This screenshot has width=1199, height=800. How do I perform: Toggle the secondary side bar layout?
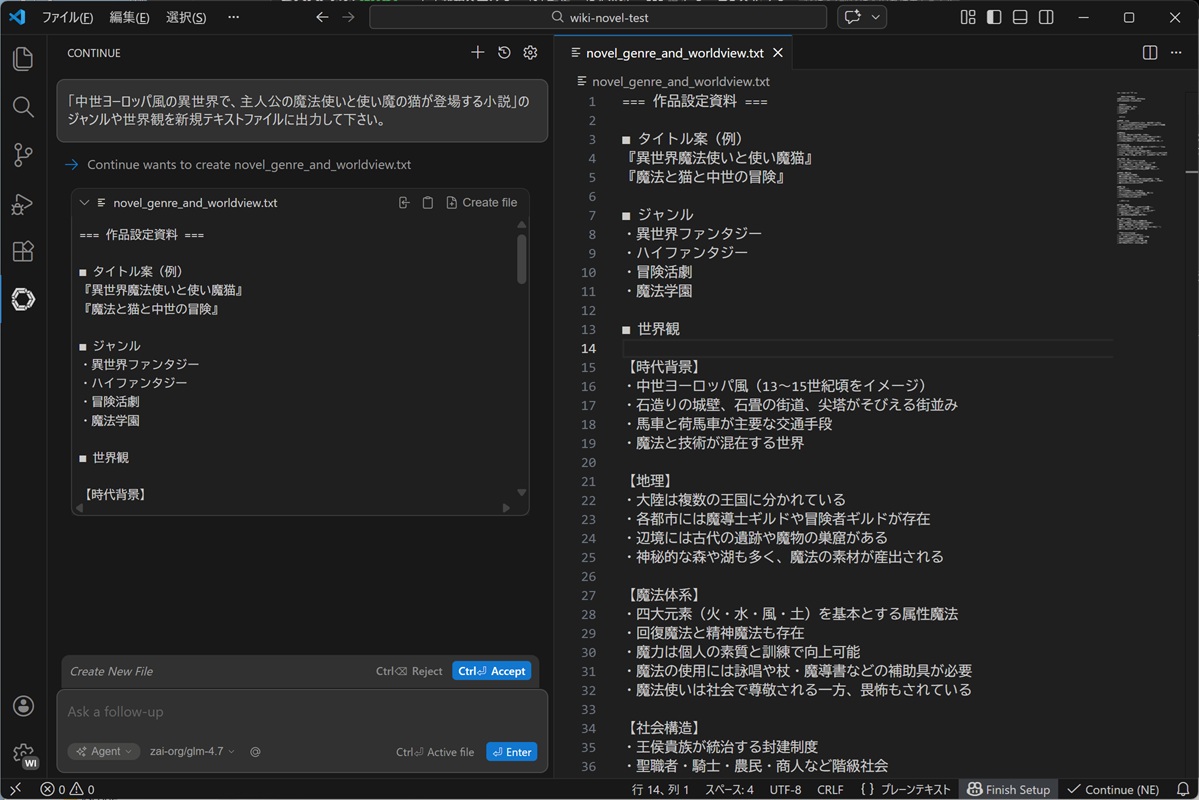1046,18
